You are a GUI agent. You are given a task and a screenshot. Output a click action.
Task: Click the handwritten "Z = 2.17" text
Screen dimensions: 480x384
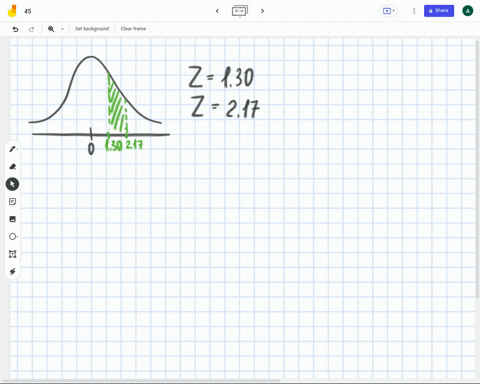[x=225, y=107]
